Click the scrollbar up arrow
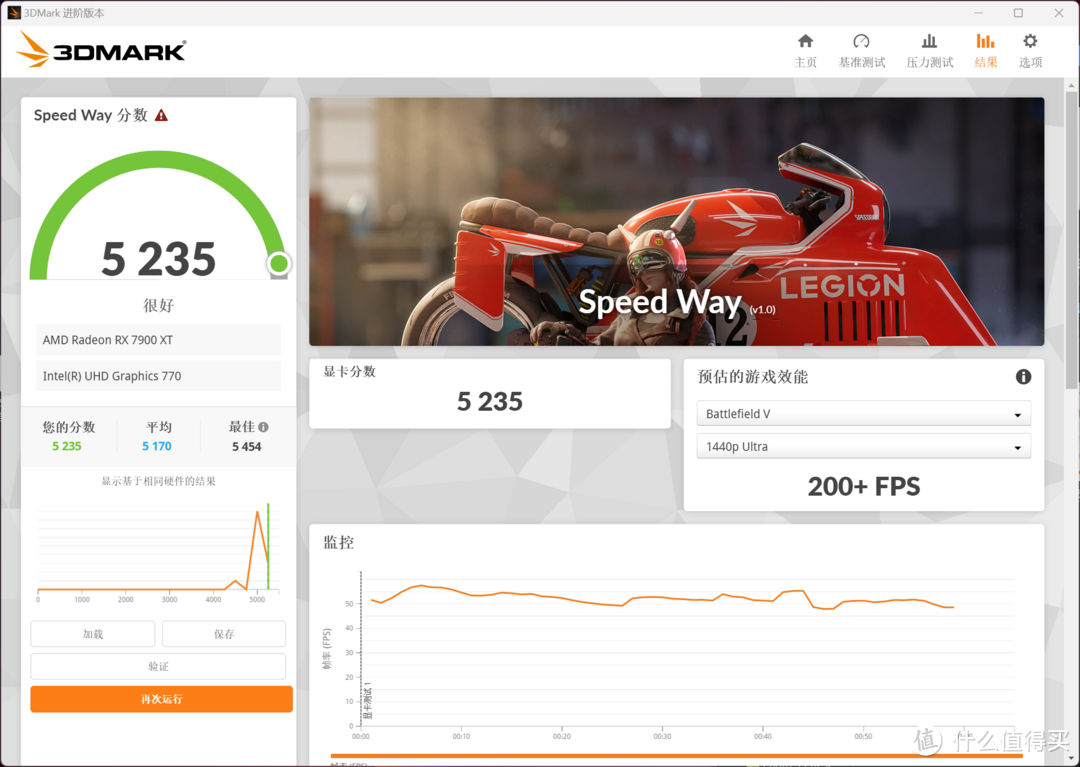1080x767 pixels. click(x=1072, y=85)
